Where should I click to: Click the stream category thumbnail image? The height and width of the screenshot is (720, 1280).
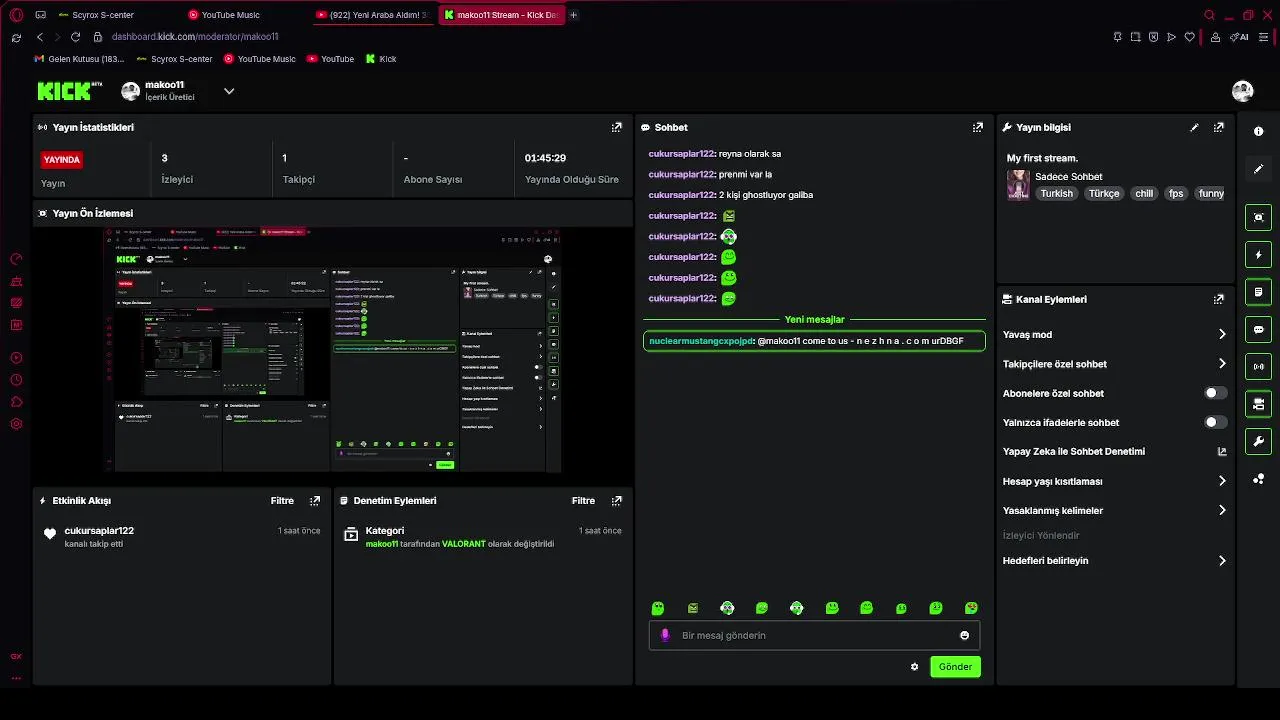coord(1018,185)
